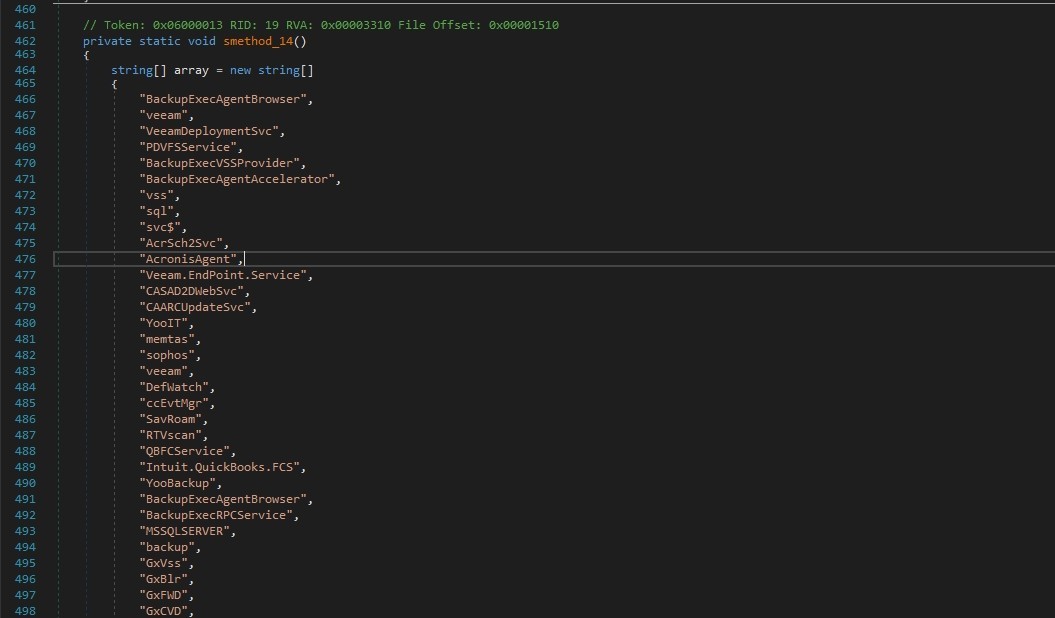The image size is (1055, 618).
Task: Click the "Intuit.QuickBooks.FCS" string
Action: click(x=219, y=467)
